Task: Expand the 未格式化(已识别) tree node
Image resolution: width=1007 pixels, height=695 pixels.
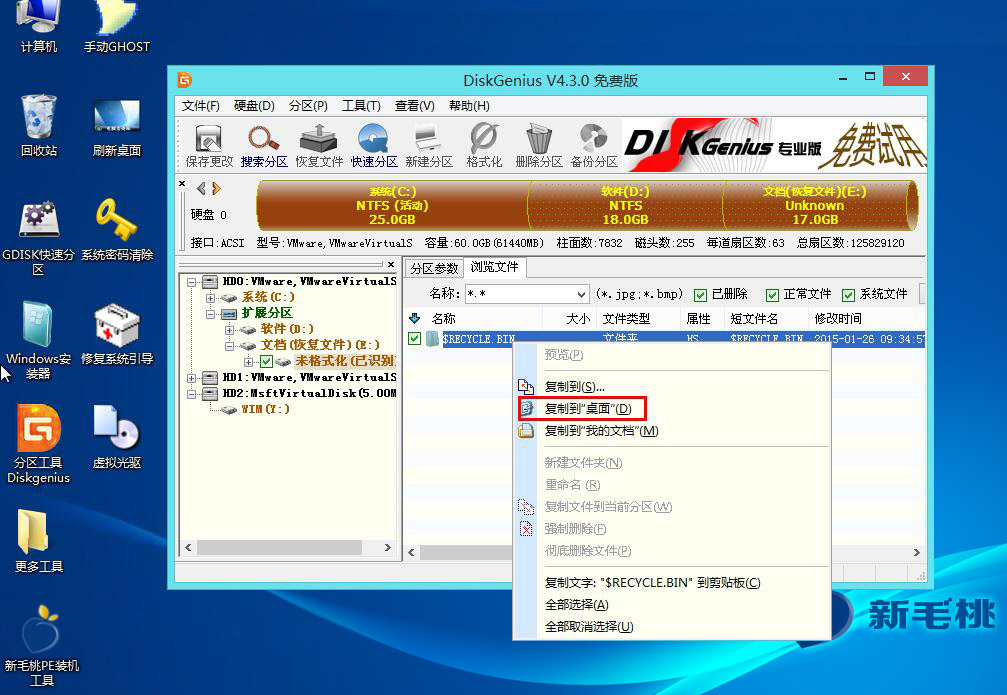Action: pyautogui.click(x=249, y=362)
